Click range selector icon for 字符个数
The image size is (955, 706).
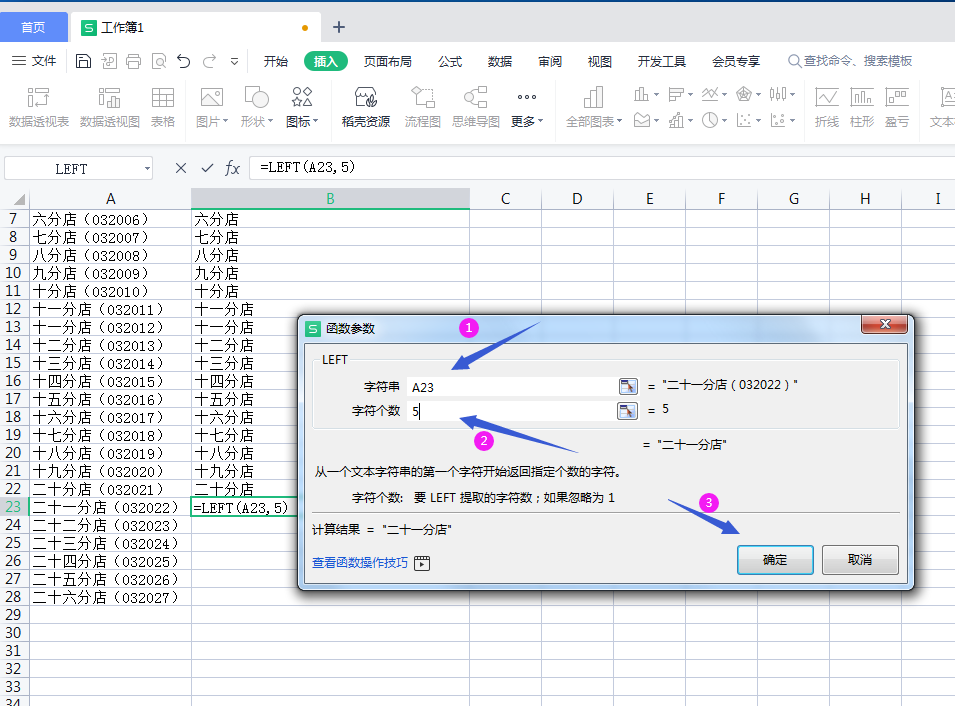(628, 411)
